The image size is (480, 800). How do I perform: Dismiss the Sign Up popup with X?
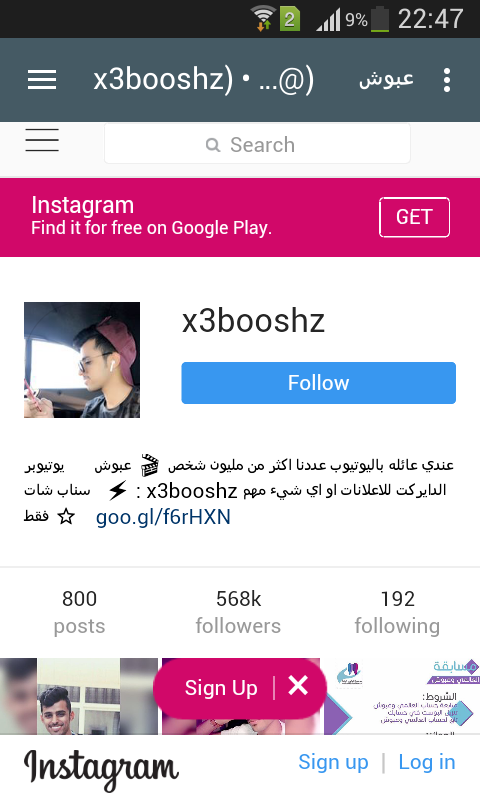click(x=298, y=686)
